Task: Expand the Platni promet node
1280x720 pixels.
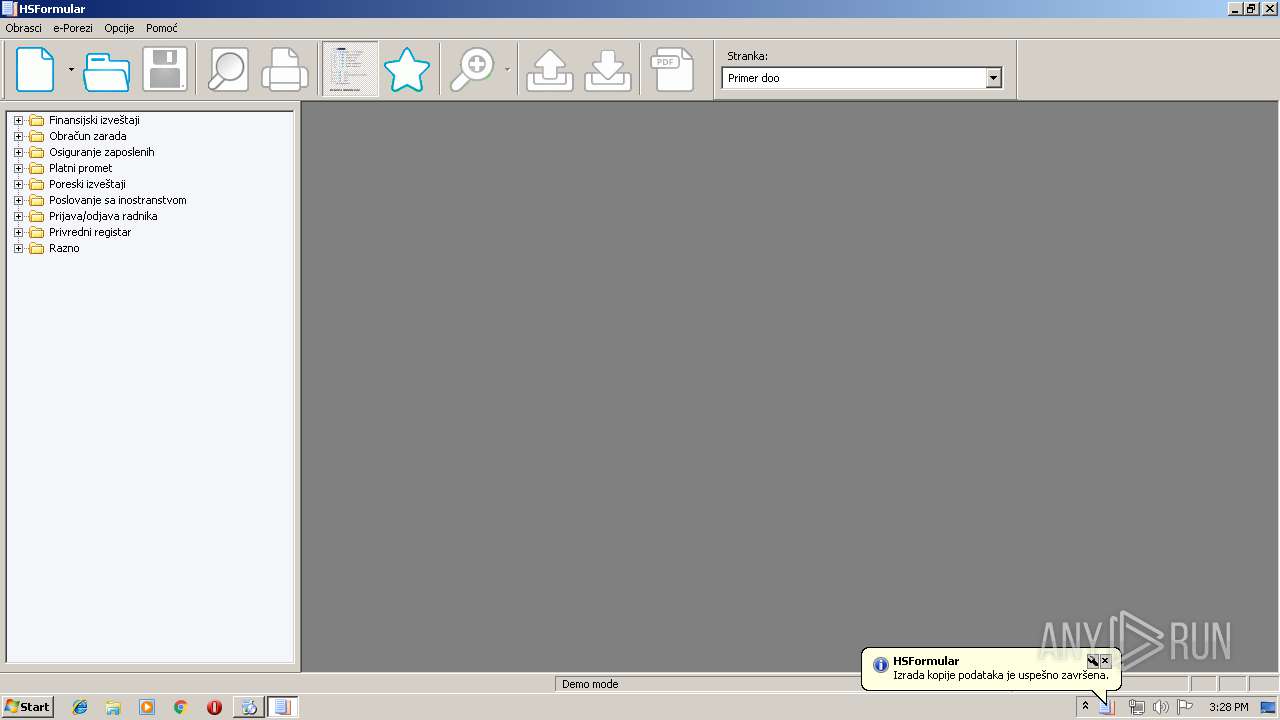Action: click(18, 168)
